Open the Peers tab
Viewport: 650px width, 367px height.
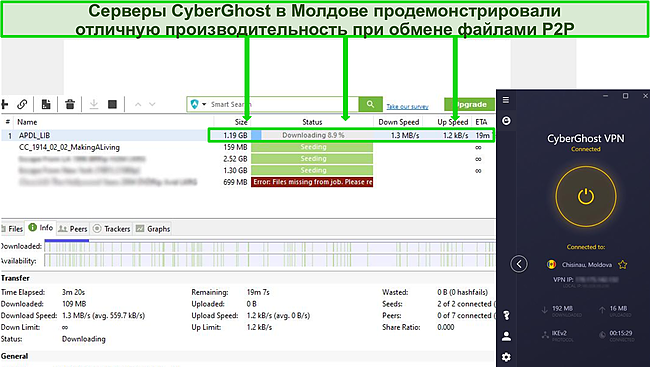tap(73, 228)
